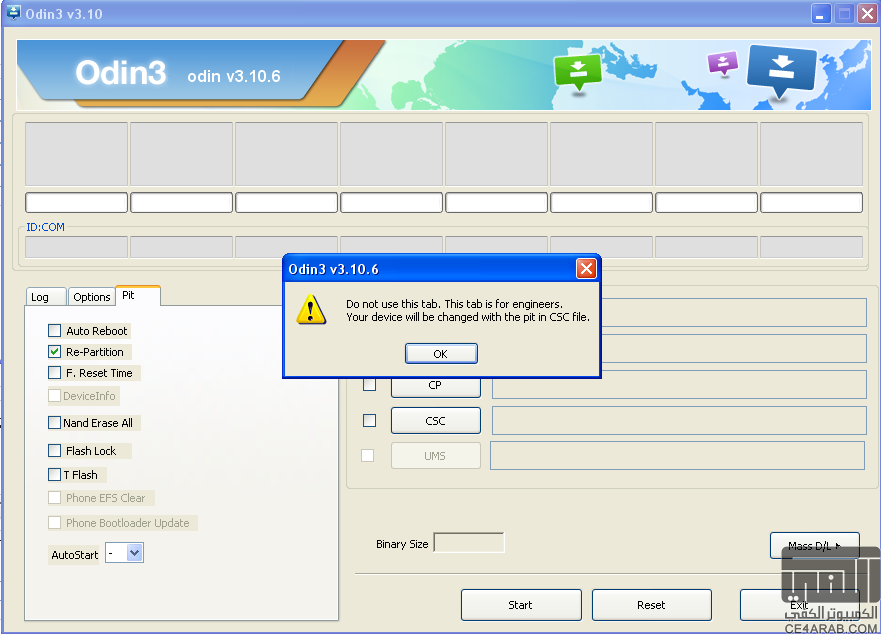
Task: Confirm the warning with the OK button
Action: [x=441, y=354]
